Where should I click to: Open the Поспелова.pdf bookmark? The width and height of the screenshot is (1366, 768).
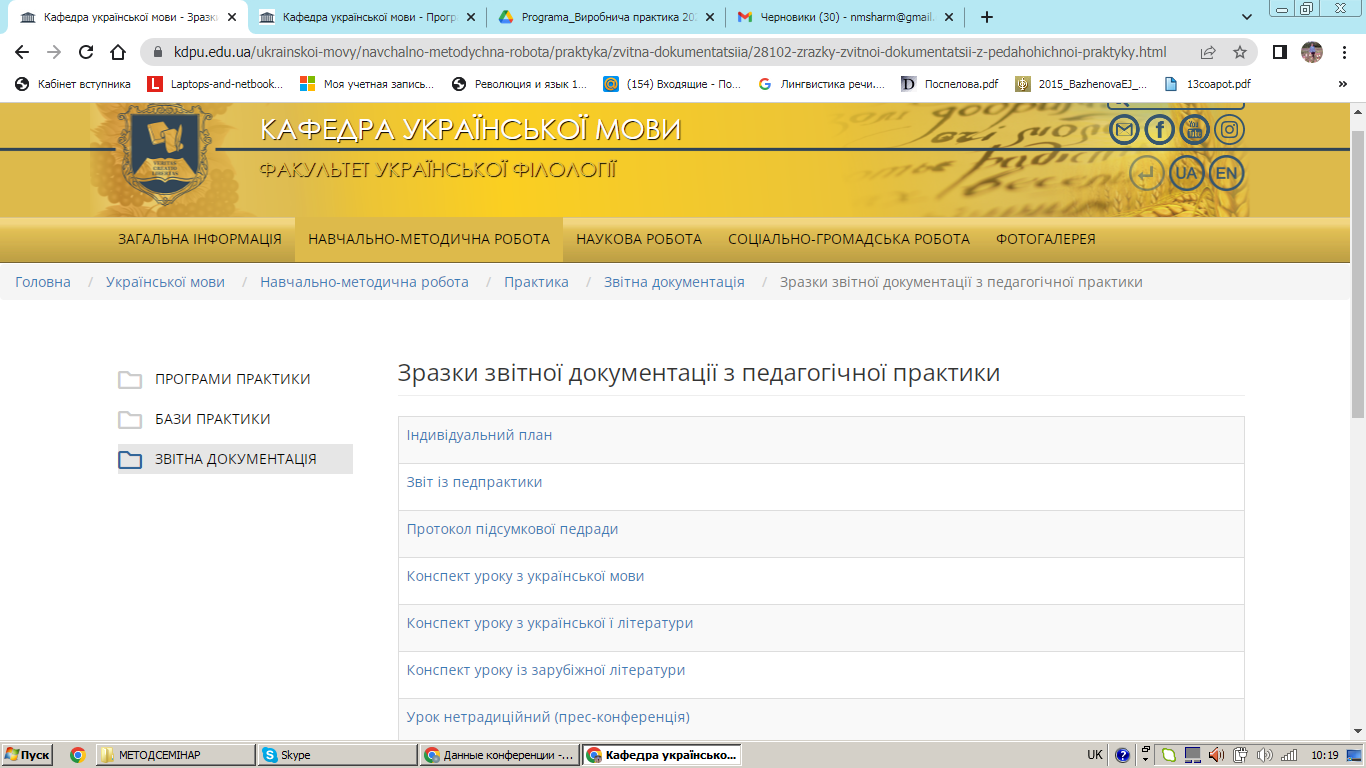[950, 84]
